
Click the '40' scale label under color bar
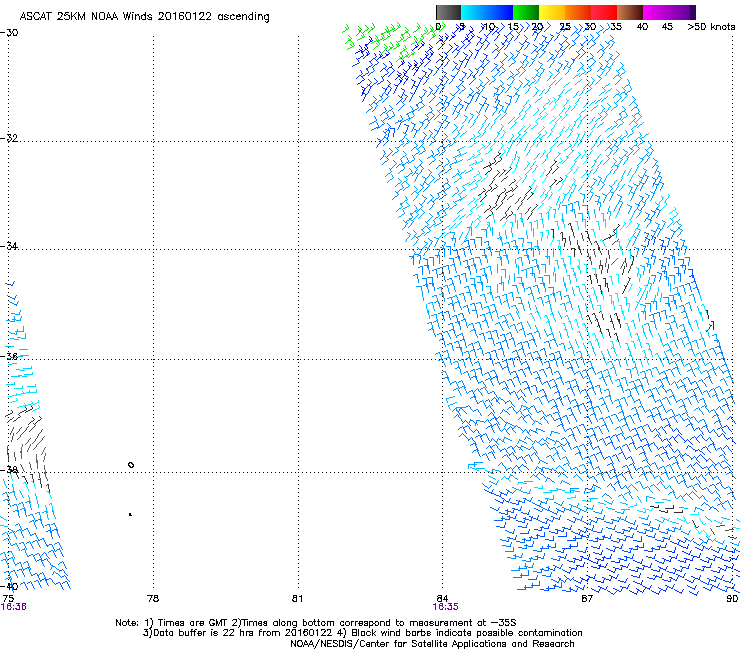tap(642, 27)
